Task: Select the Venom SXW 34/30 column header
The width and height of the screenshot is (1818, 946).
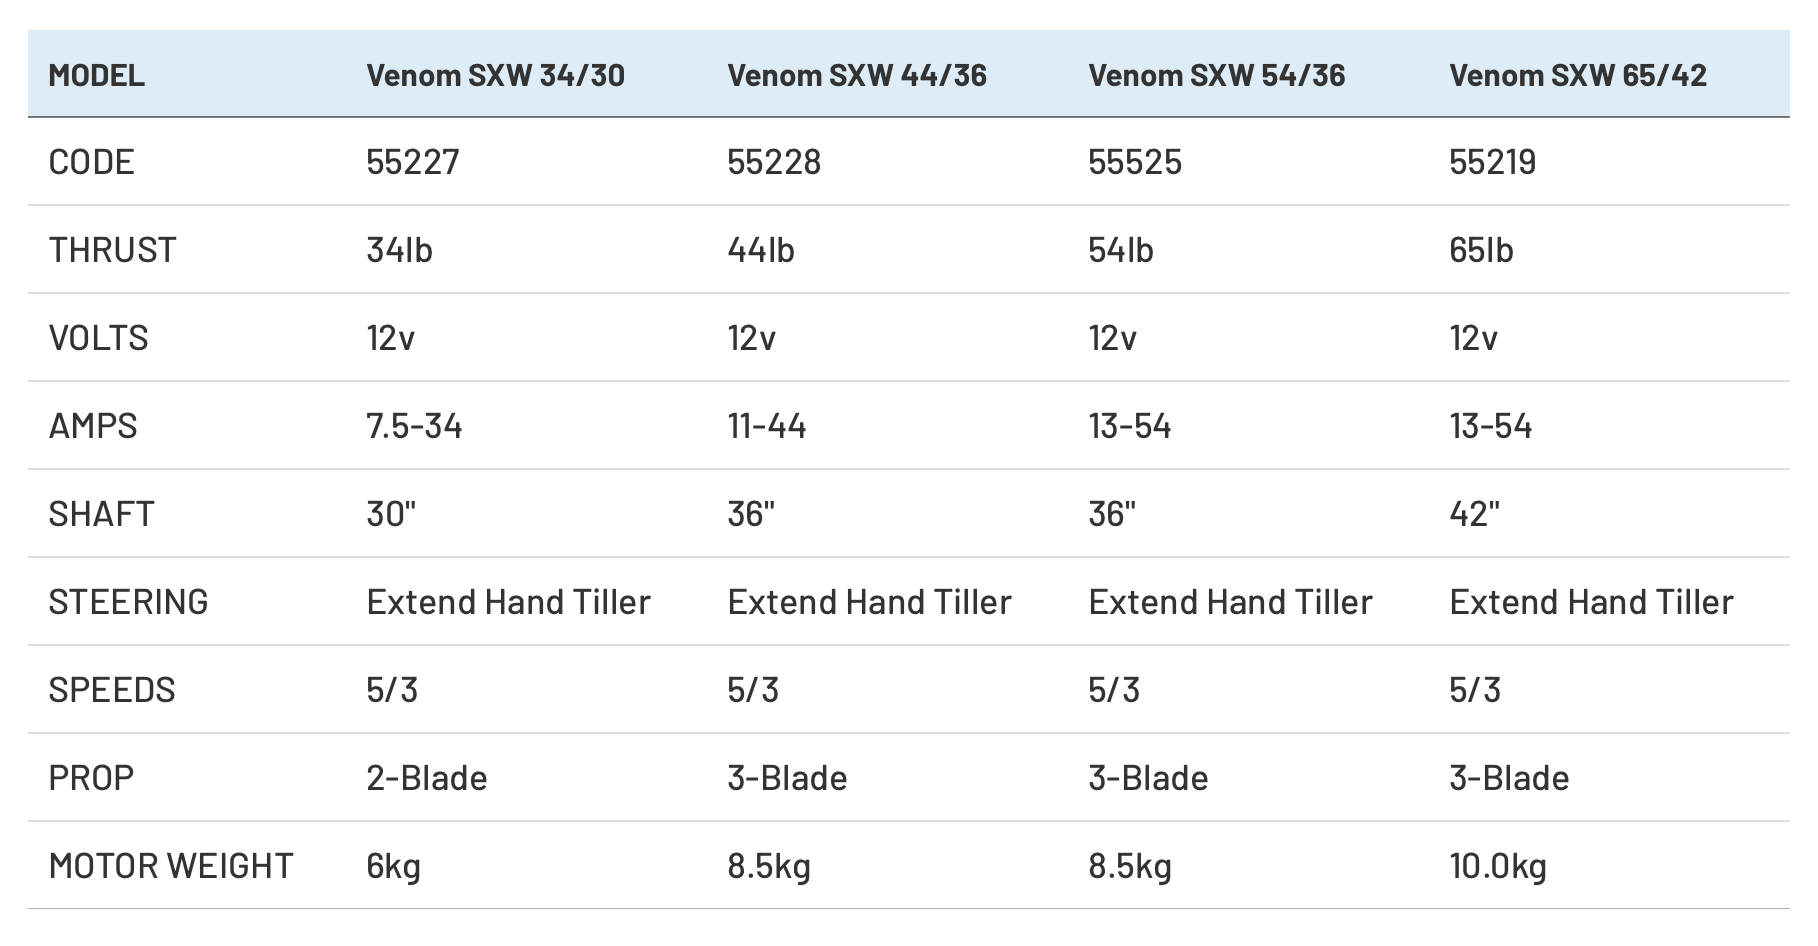Action: tap(495, 76)
